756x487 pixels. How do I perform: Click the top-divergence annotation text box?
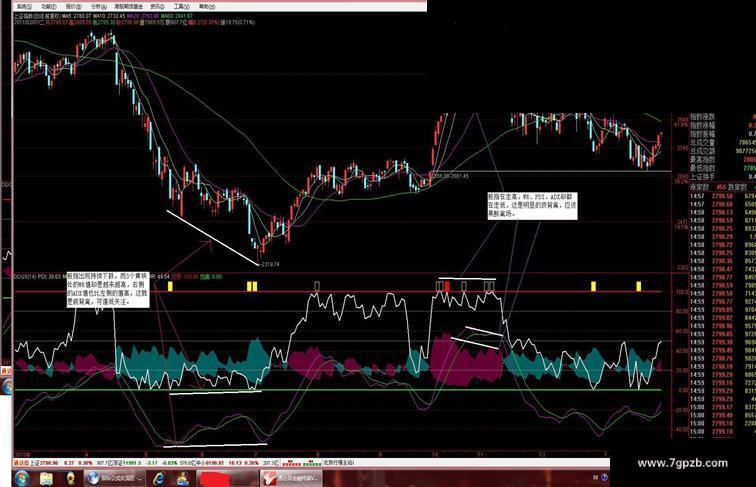pyautogui.click(x=532, y=206)
